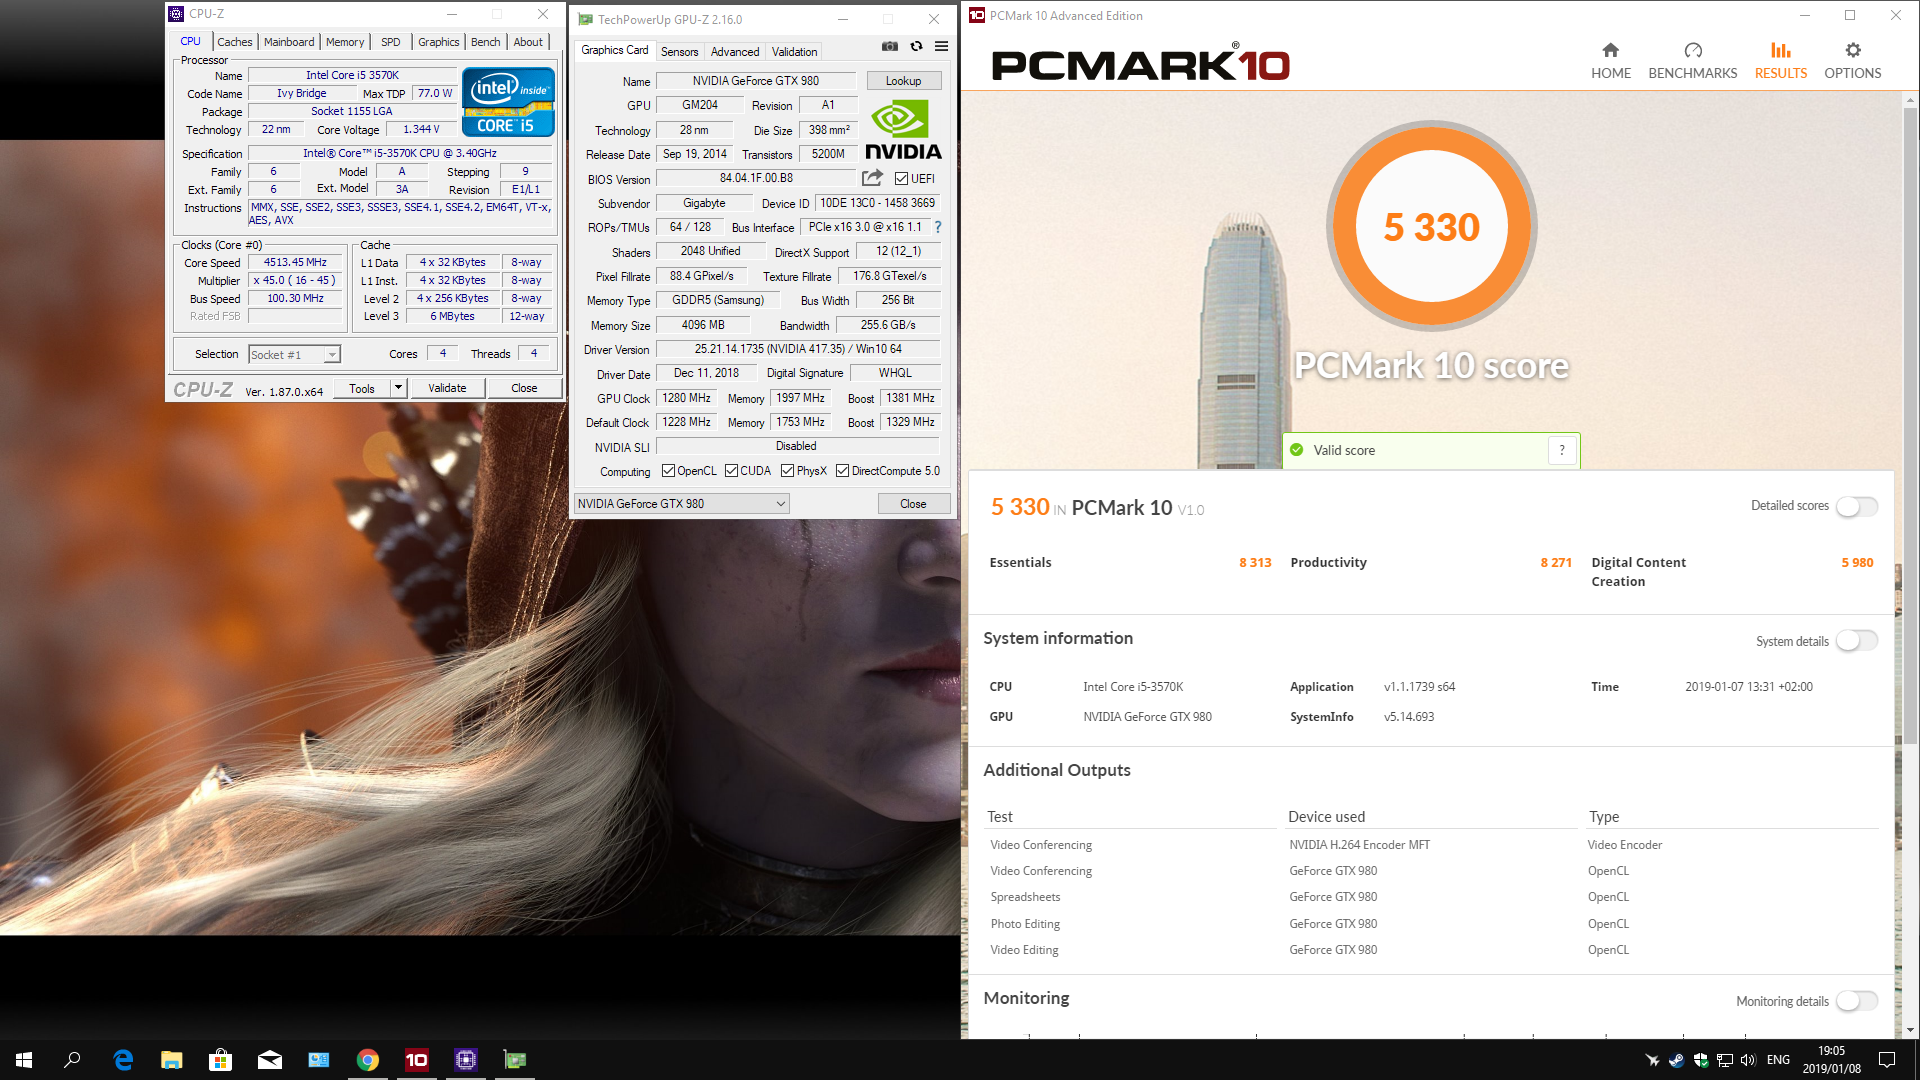Click the ENG language indicator
The width and height of the screenshot is (1920, 1080).
click(1778, 1060)
